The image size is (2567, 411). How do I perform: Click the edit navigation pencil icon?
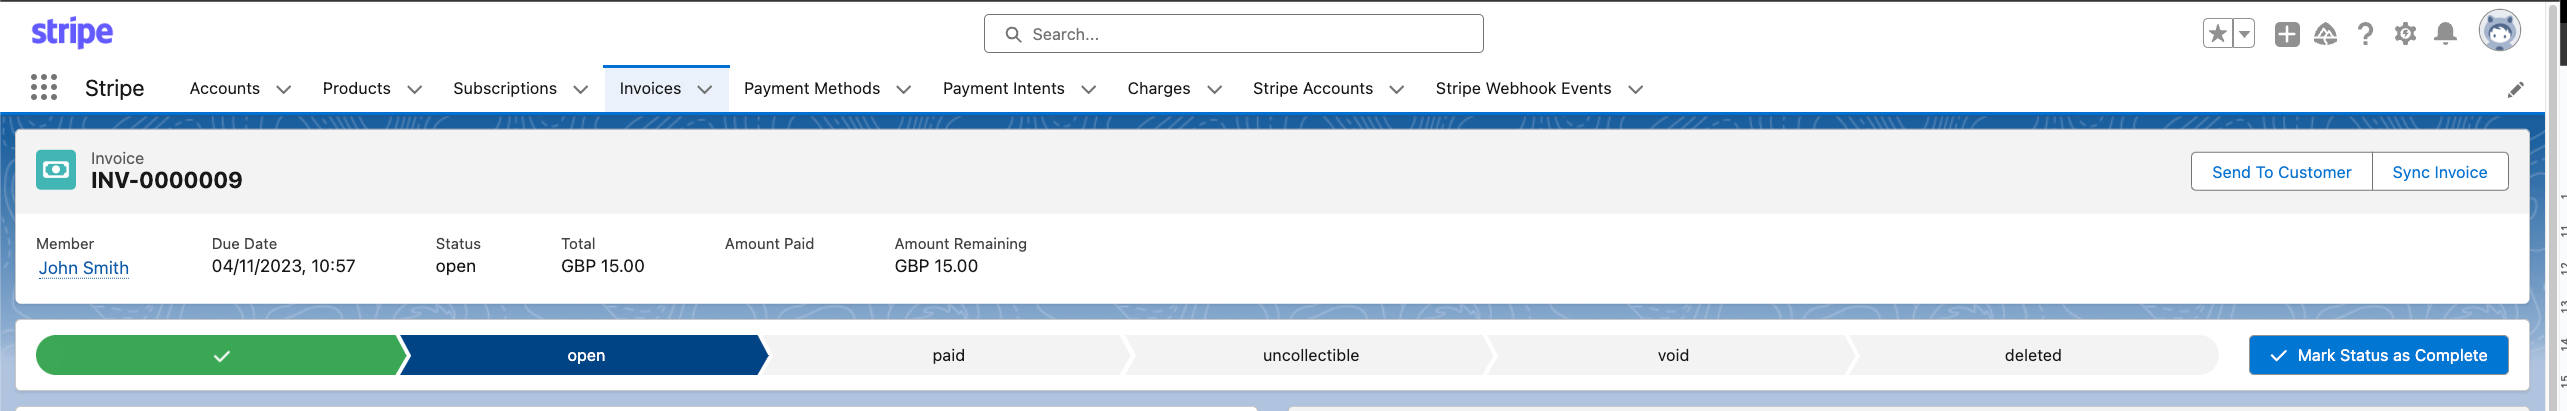click(2515, 90)
